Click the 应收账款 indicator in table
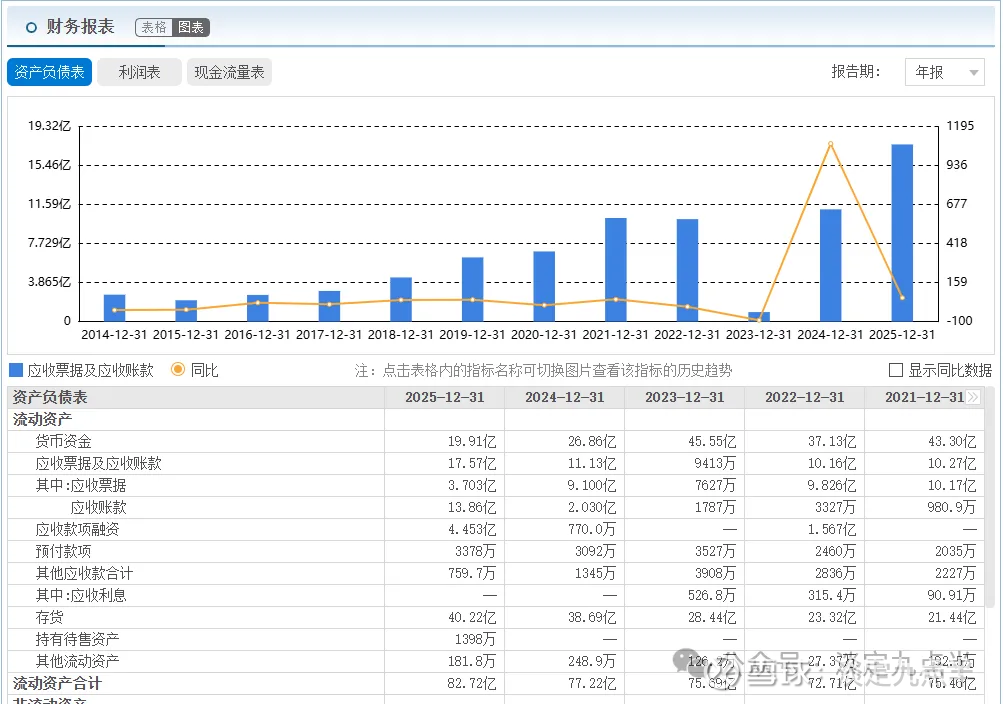The width and height of the screenshot is (1004, 704). (x=98, y=507)
